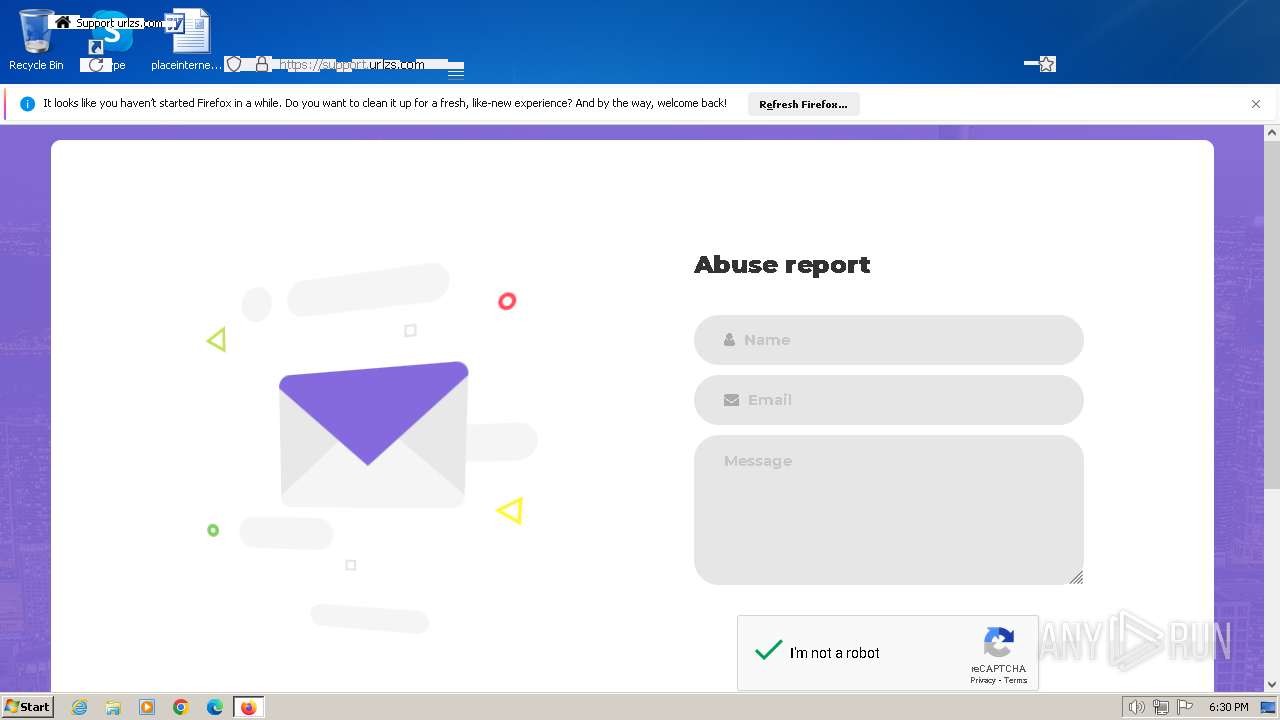Click the reCAPTCHA logo
This screenshot has width=1280, height=720.
point(999,643)
